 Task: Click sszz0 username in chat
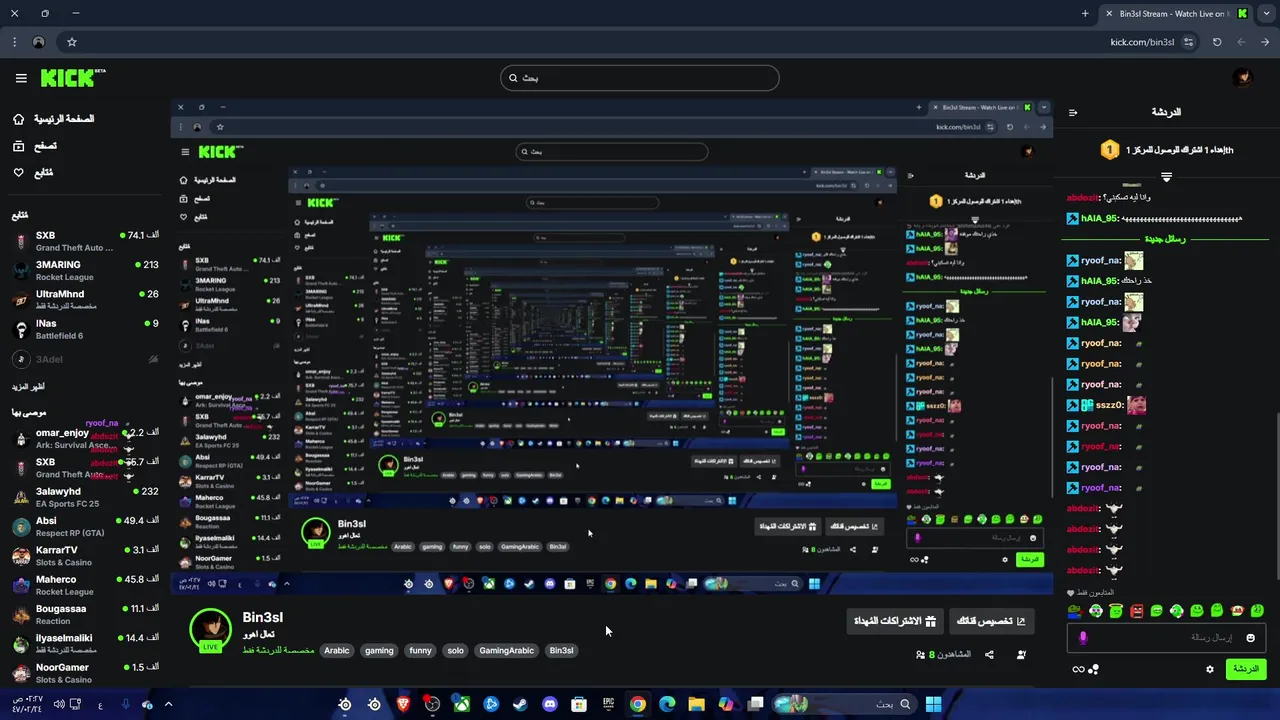coord(1109,405)
